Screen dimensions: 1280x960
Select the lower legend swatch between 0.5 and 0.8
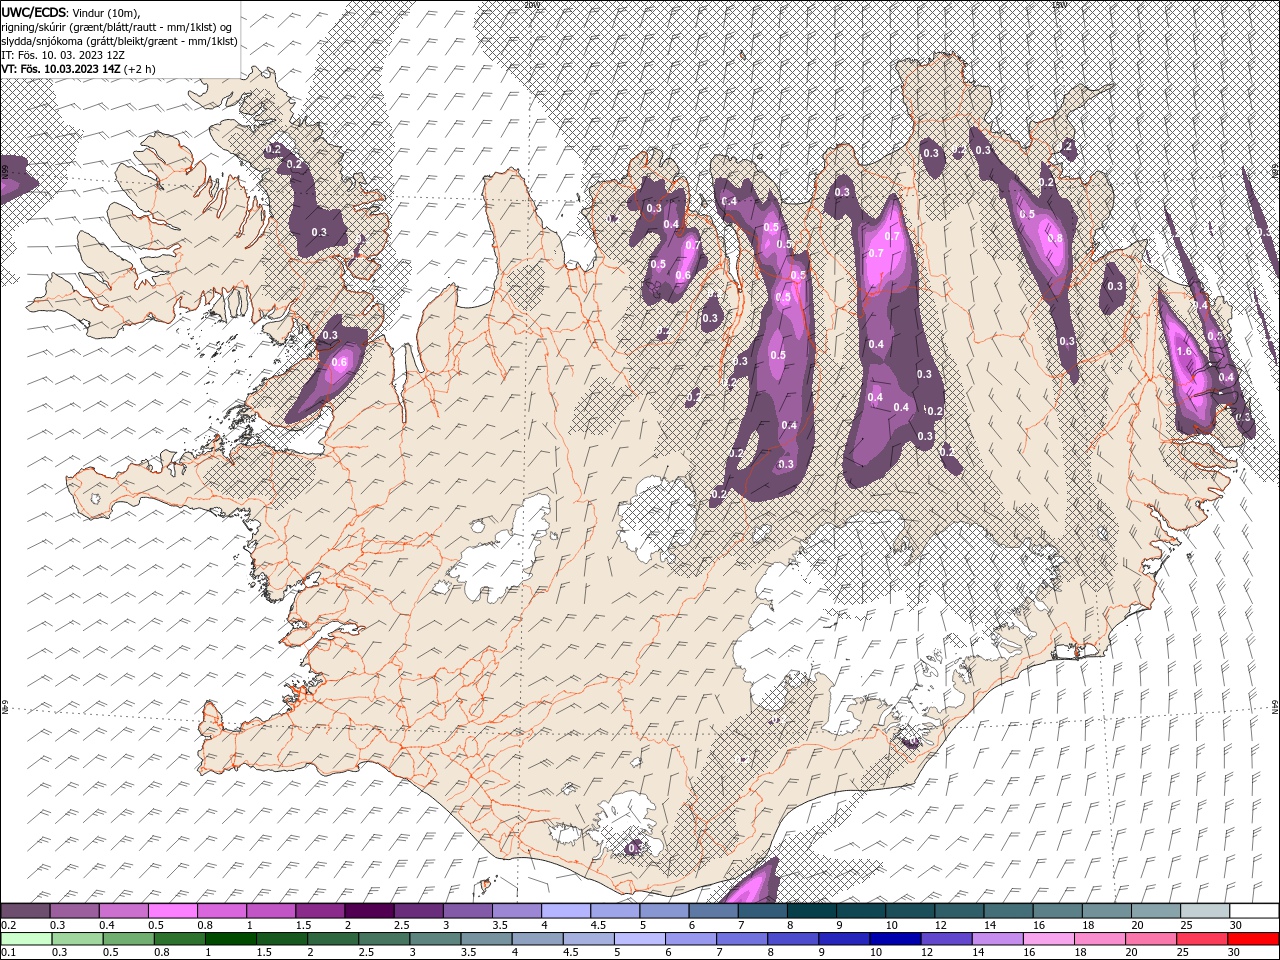tap(128, 939)
